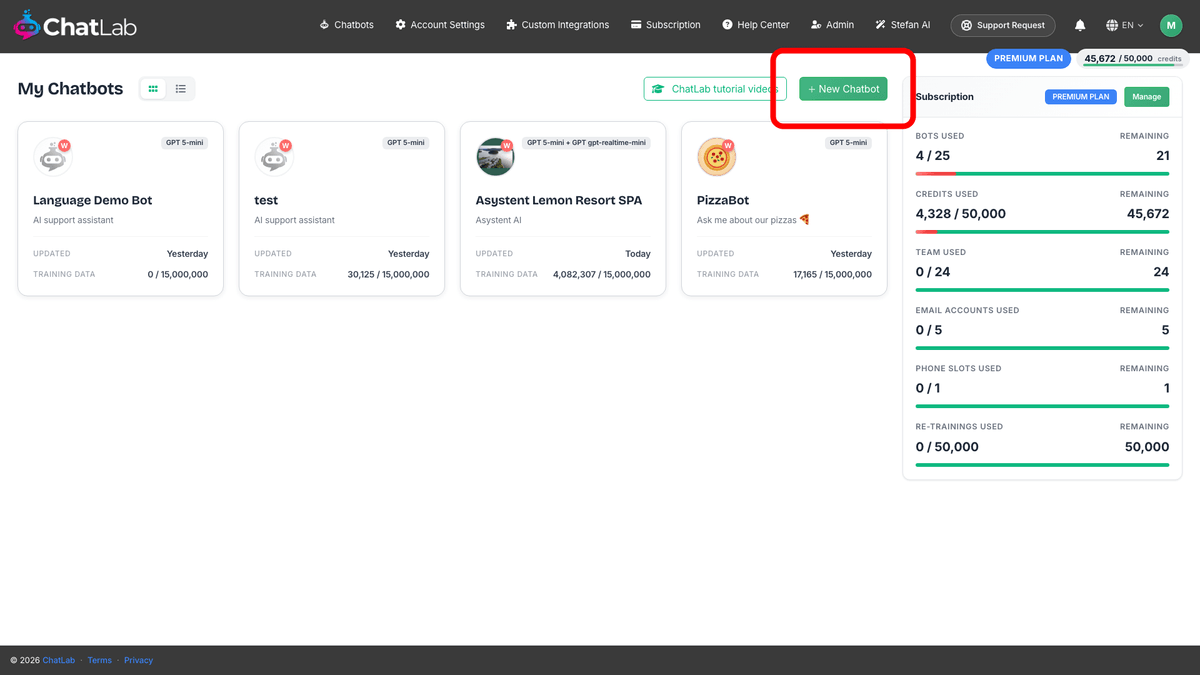The width and height of the screenshot is (1200, 675).
Task: Click the 0 / 1 phone slots value
Action: coord(928,388)
